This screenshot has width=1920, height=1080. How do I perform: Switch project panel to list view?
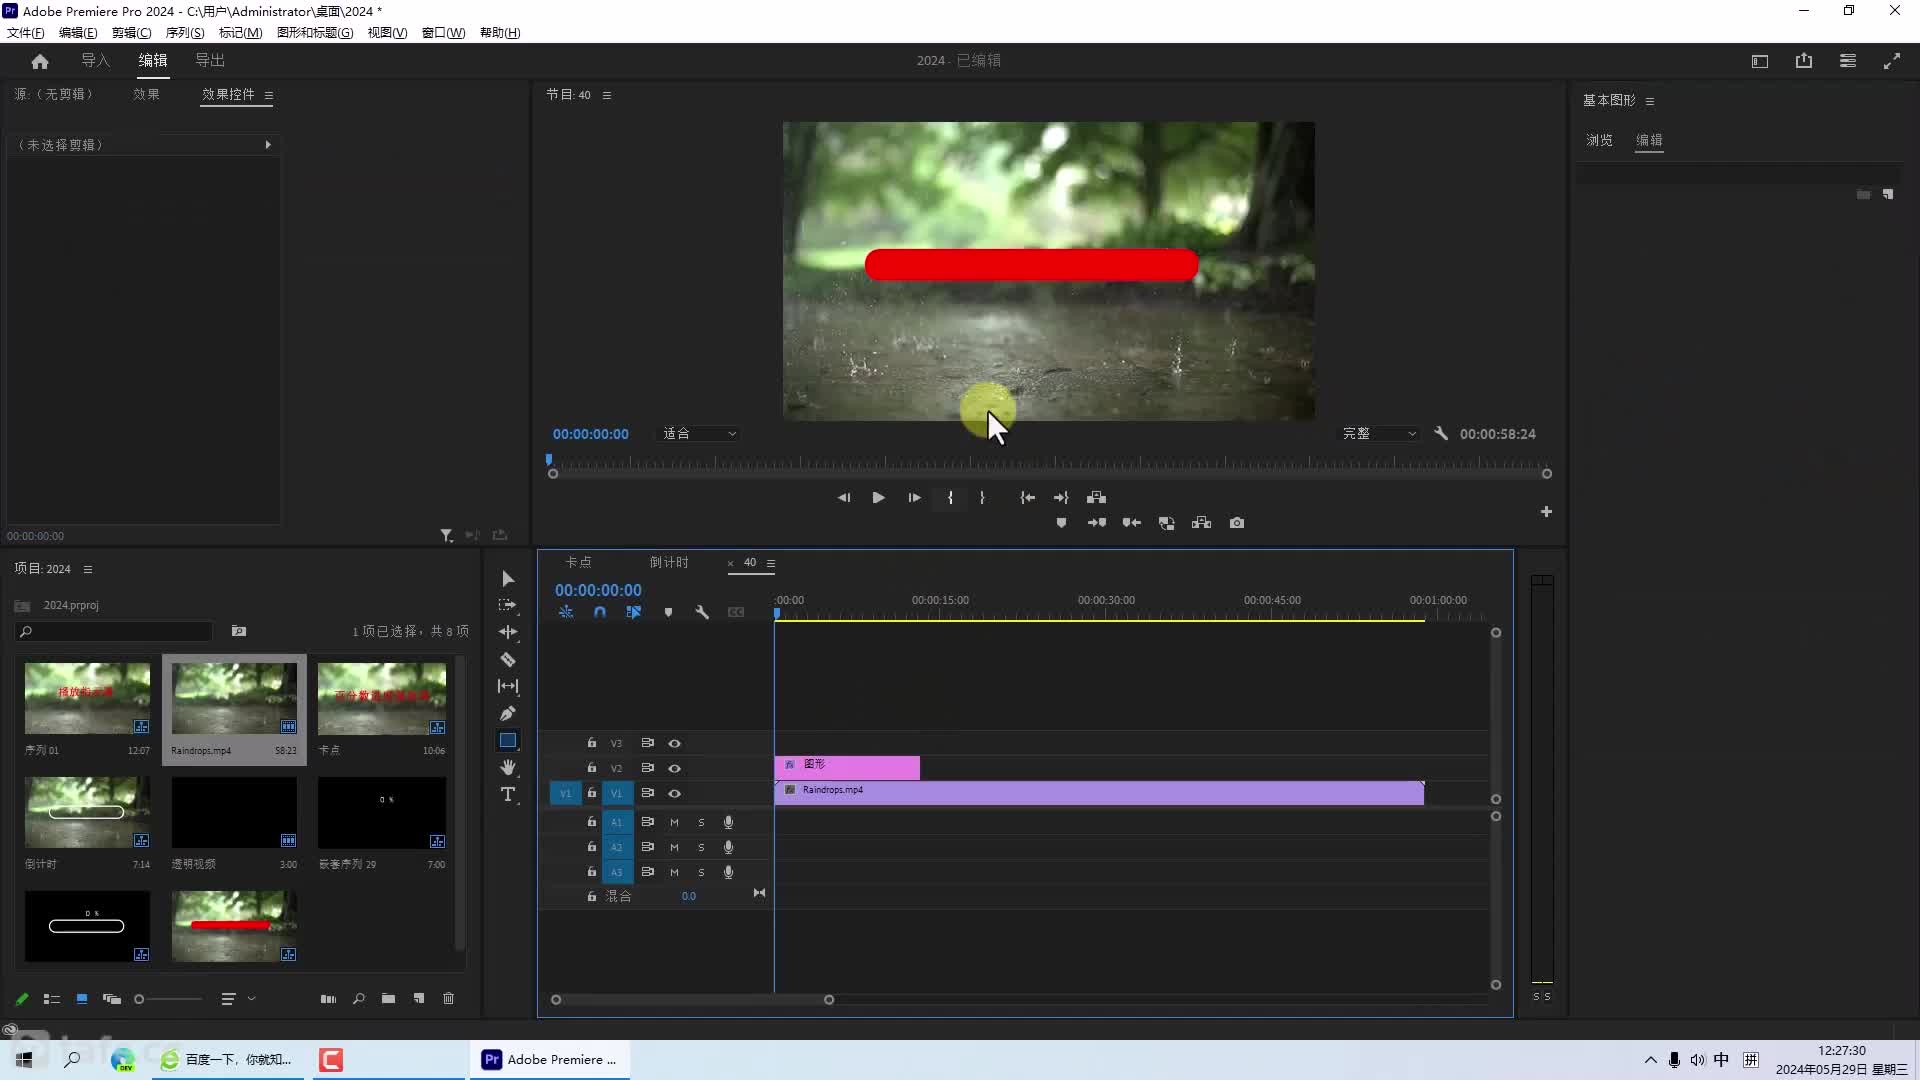pyautogui.click(x=52, y=999)
